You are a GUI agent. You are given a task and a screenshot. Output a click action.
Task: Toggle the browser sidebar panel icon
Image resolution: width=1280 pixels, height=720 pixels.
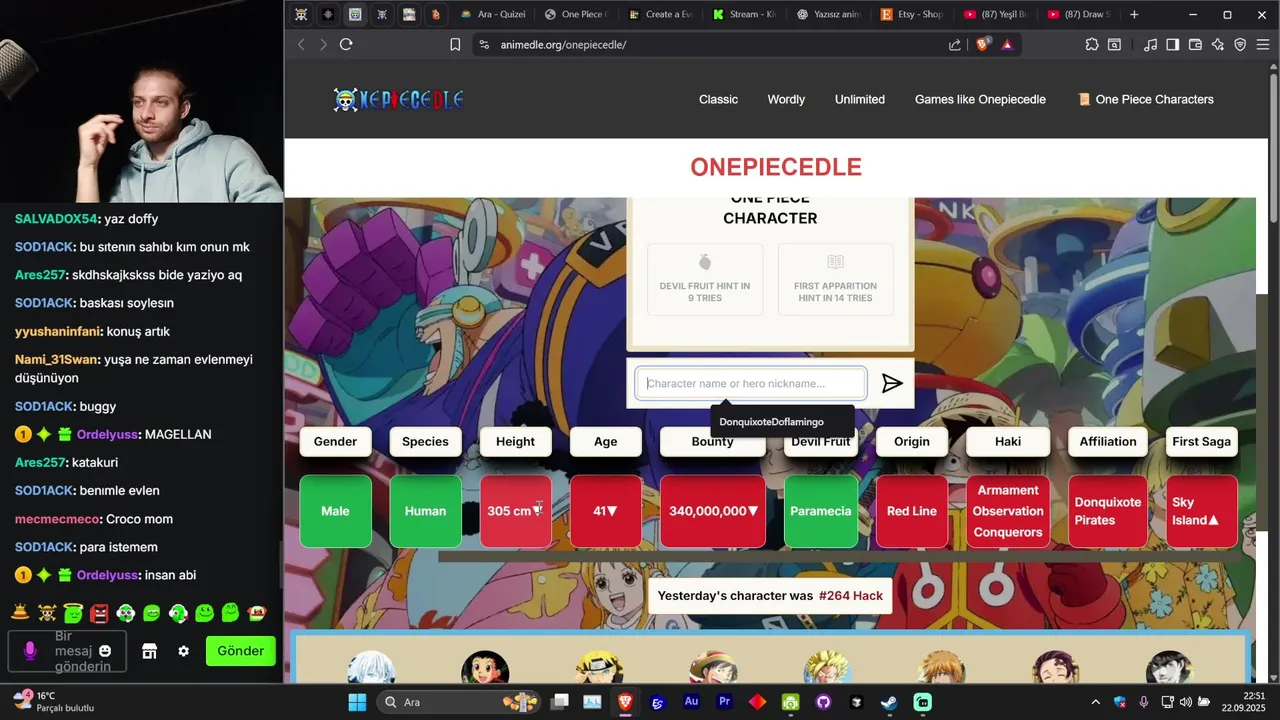click(1173, 44)
